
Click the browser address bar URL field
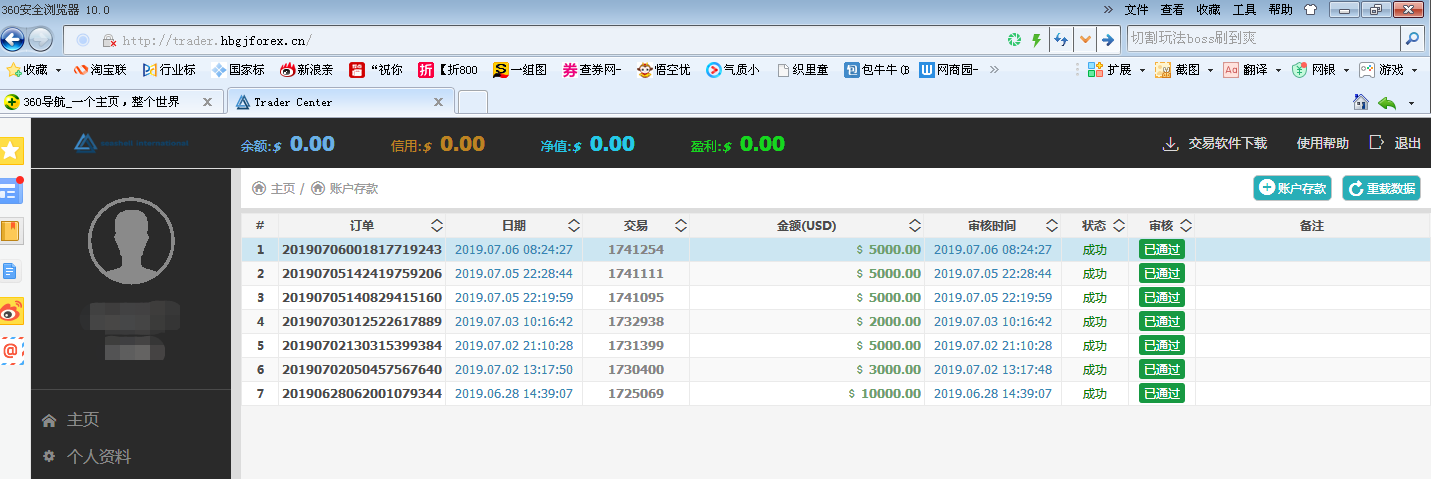[x=550, y=40]
